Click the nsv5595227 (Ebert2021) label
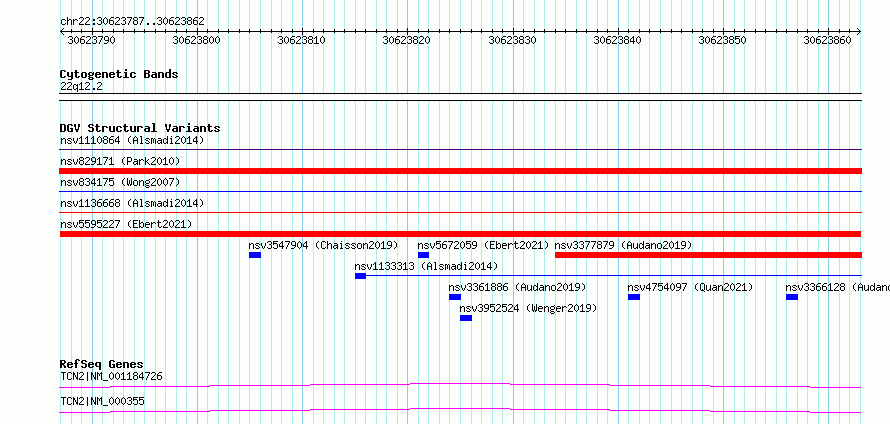Viewport: 890px width, 424px height. point(126,224)
